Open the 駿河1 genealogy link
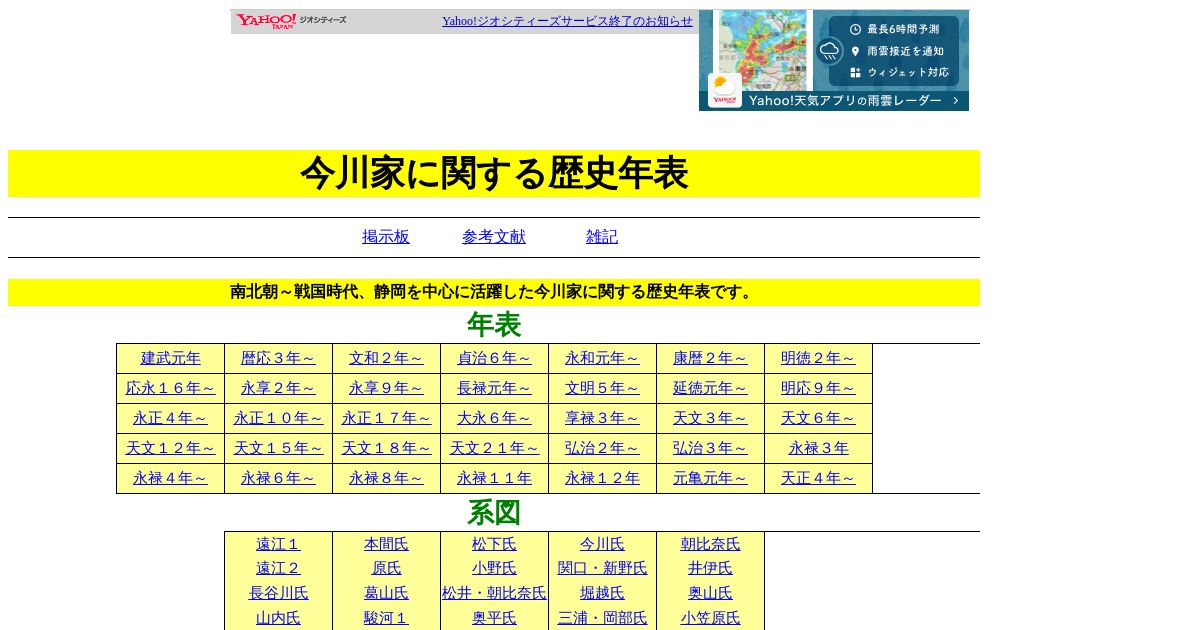1200x630 pixels. tap(387, 618)
